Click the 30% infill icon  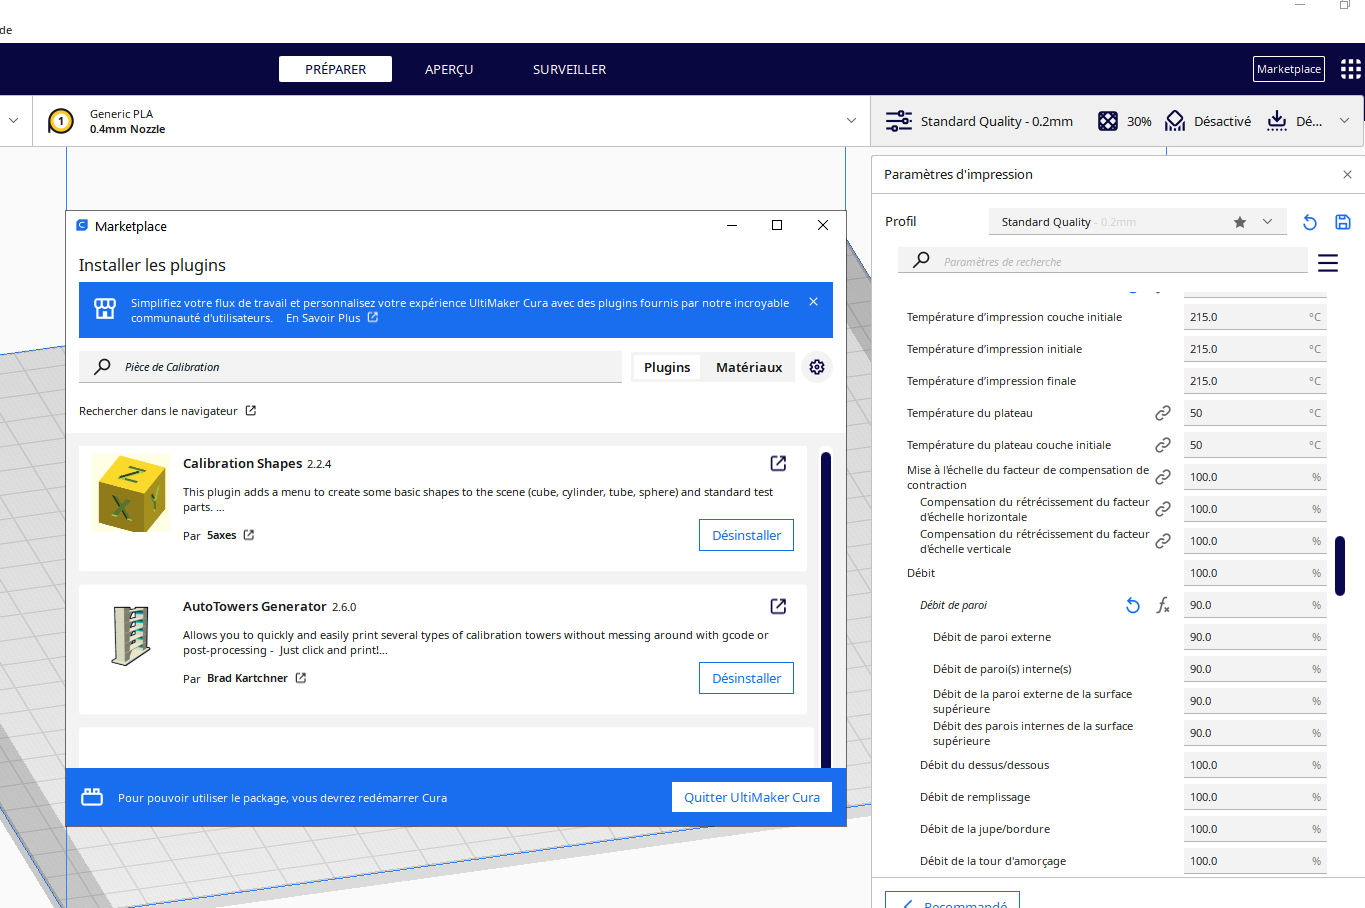1108,121
